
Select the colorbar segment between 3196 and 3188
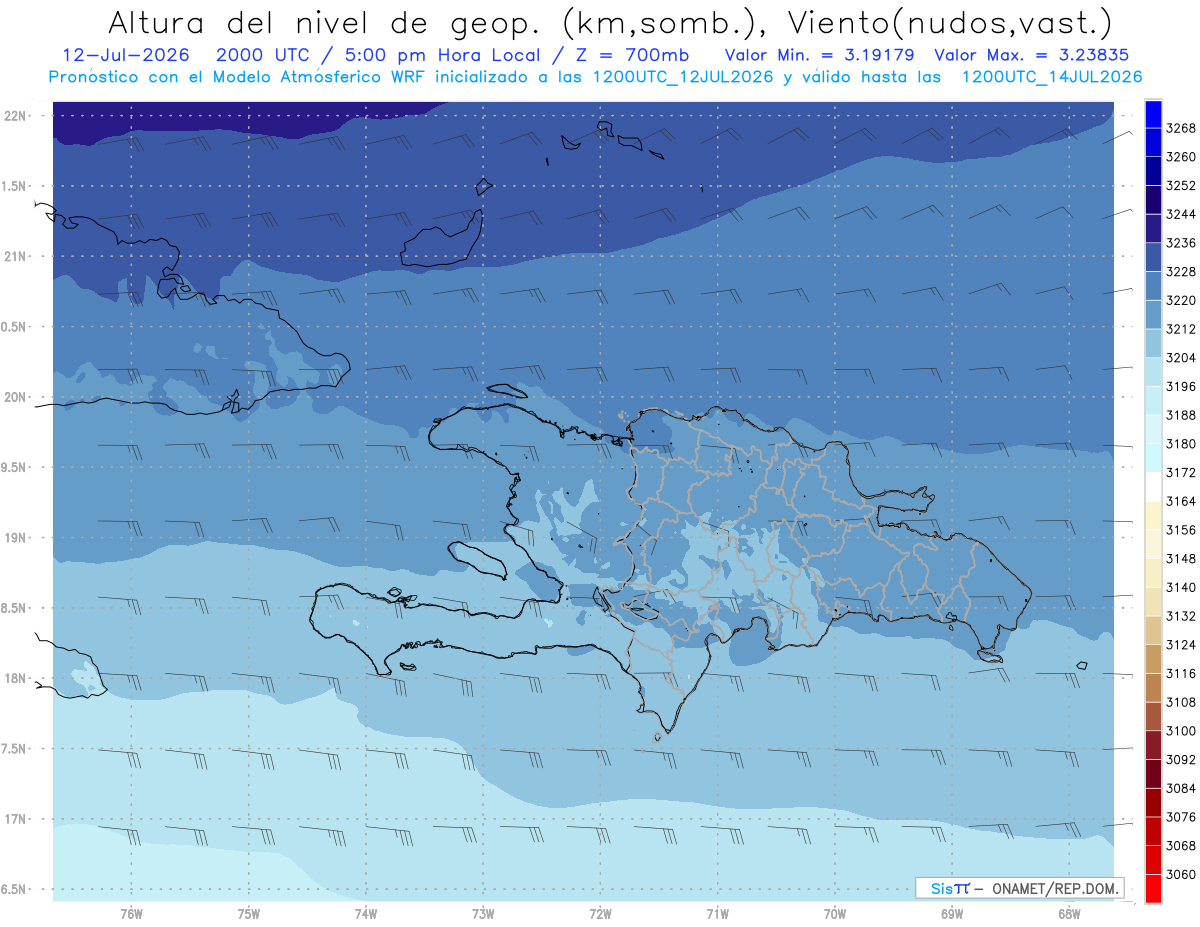pos(1152,400)
